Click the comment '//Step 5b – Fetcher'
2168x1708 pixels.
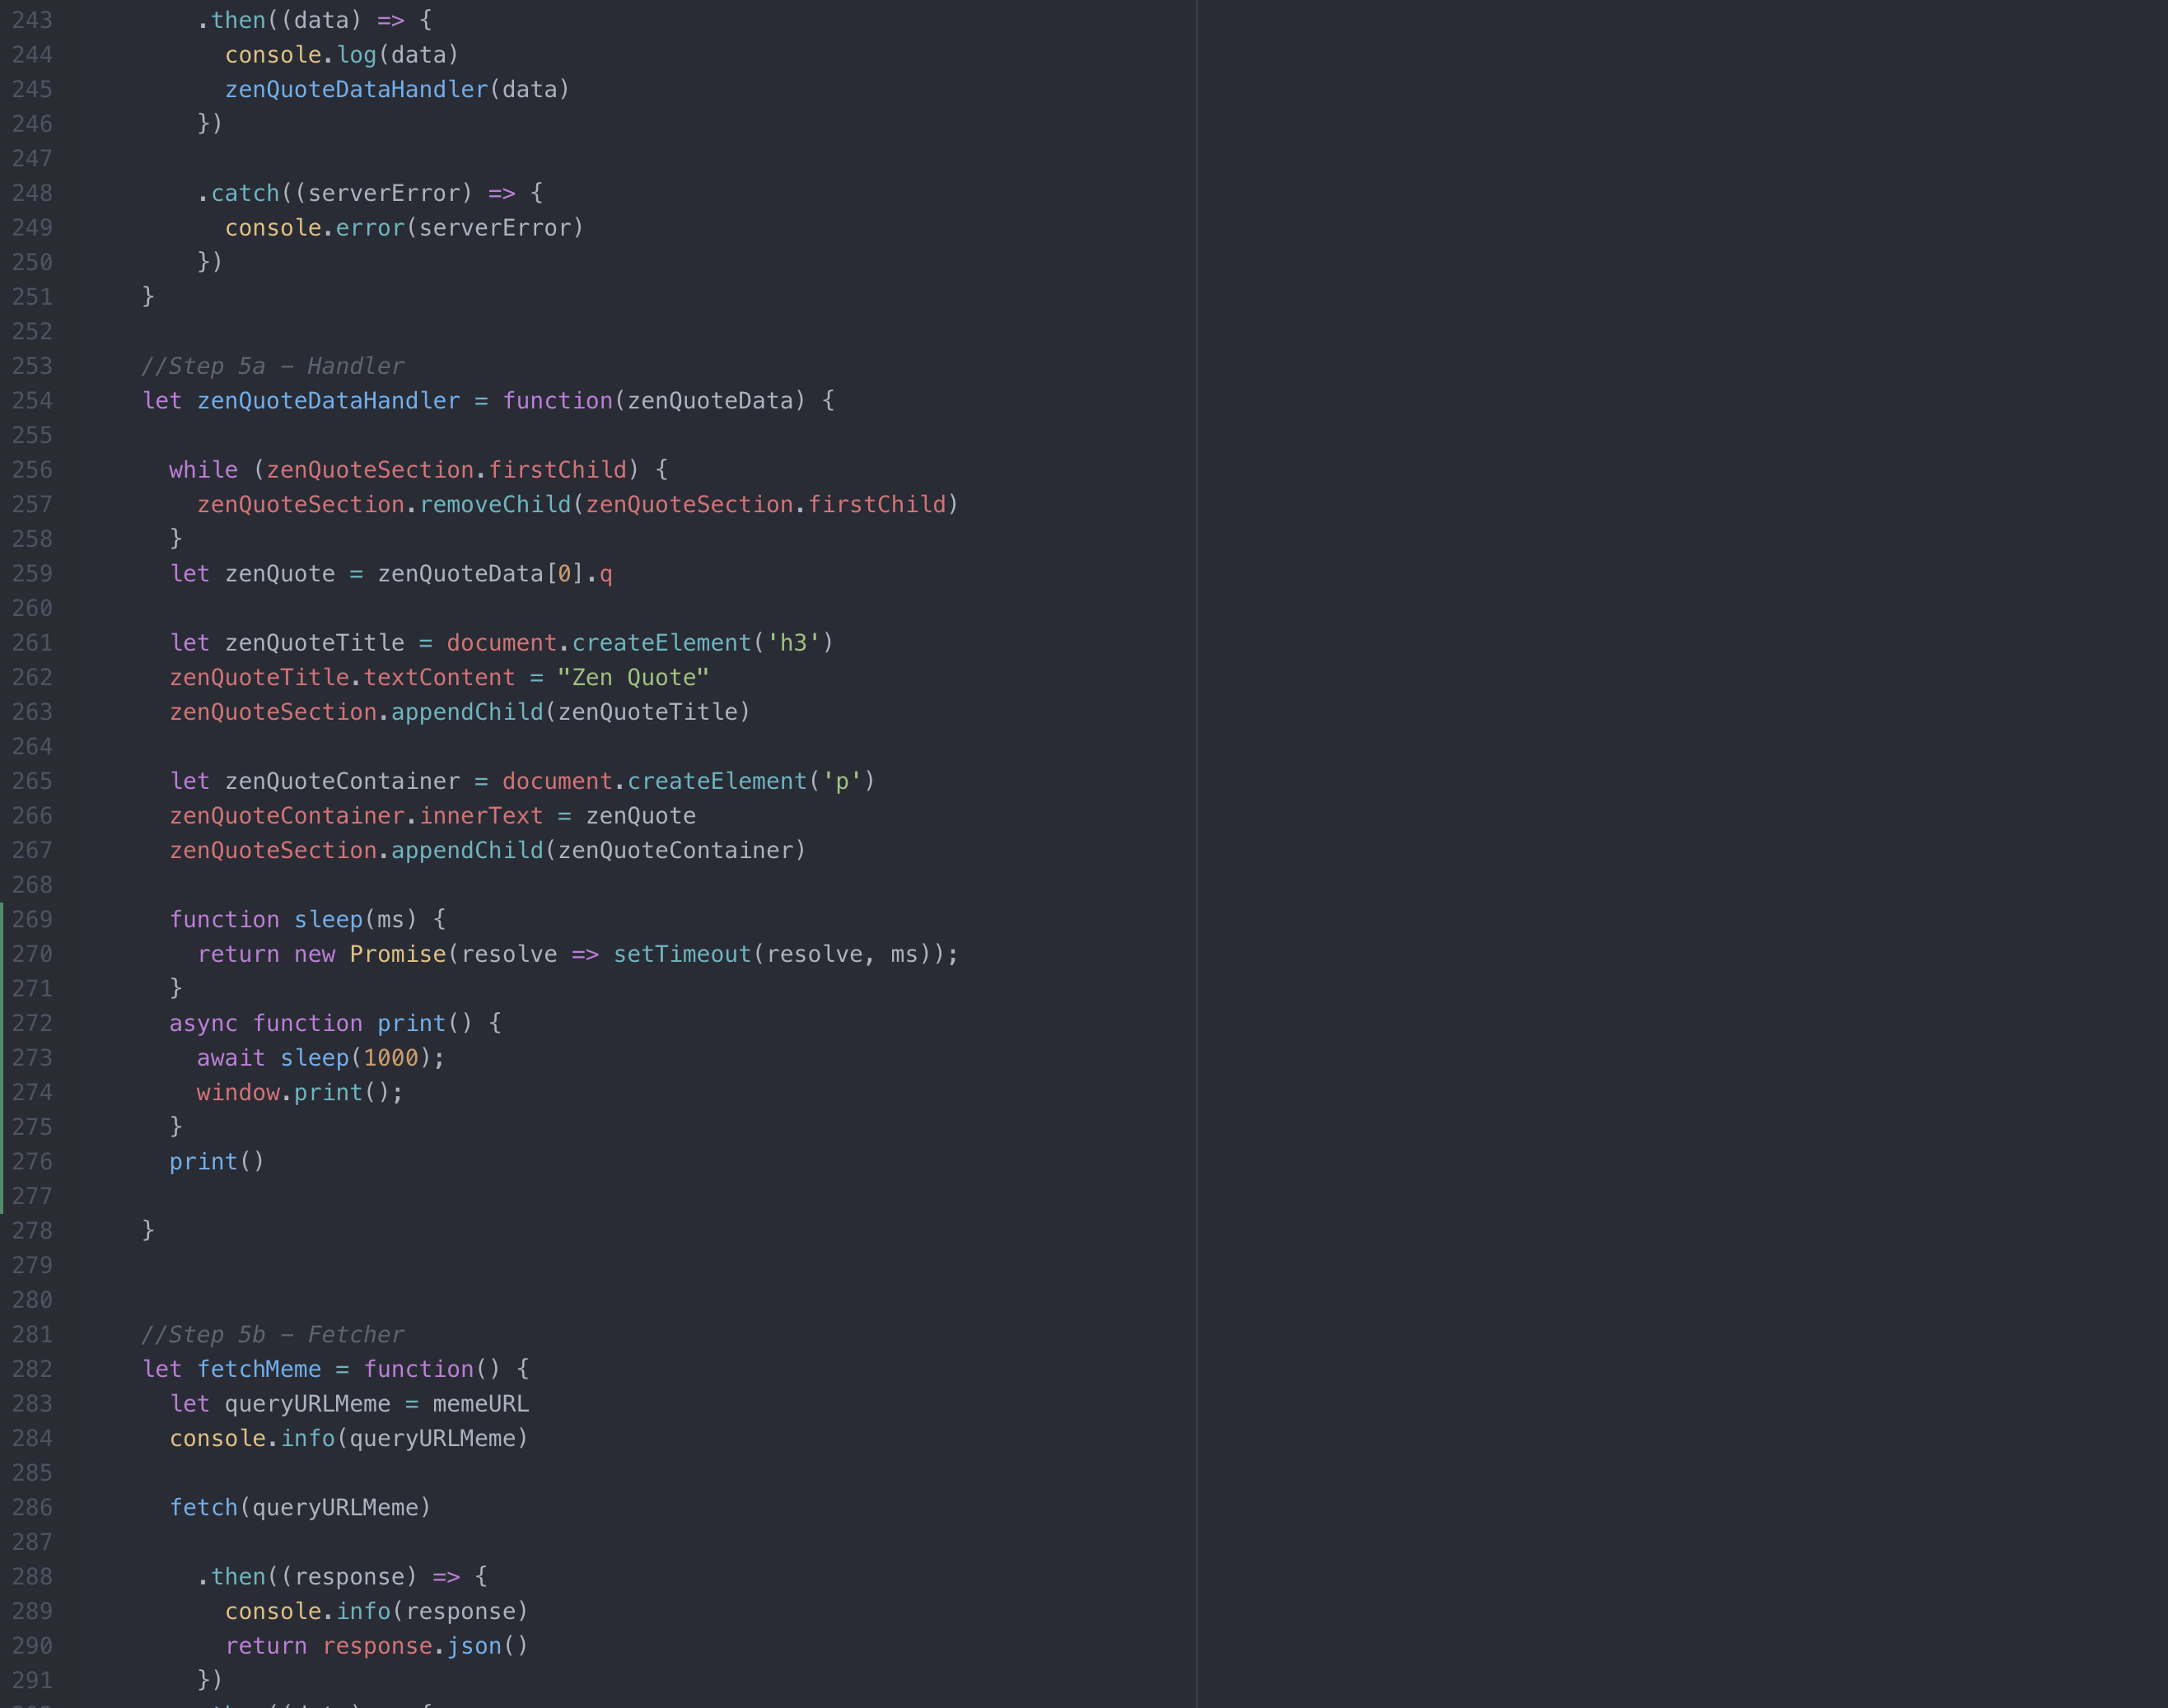[x=273, y=1335]
